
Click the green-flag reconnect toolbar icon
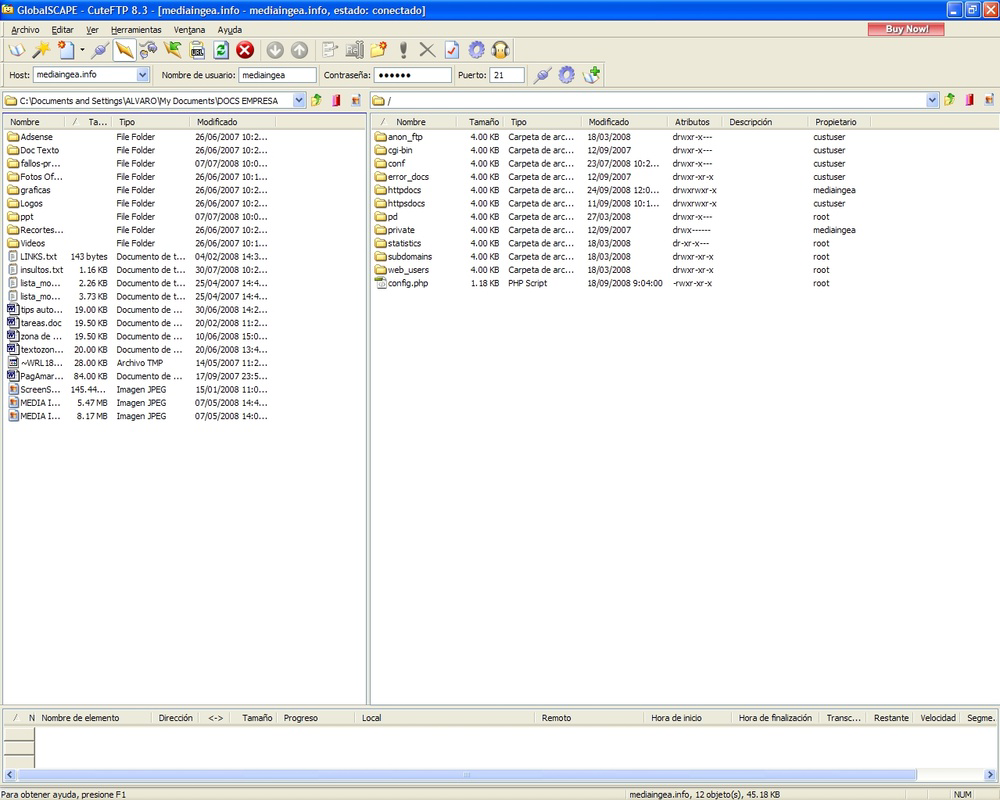coord(172,50)
